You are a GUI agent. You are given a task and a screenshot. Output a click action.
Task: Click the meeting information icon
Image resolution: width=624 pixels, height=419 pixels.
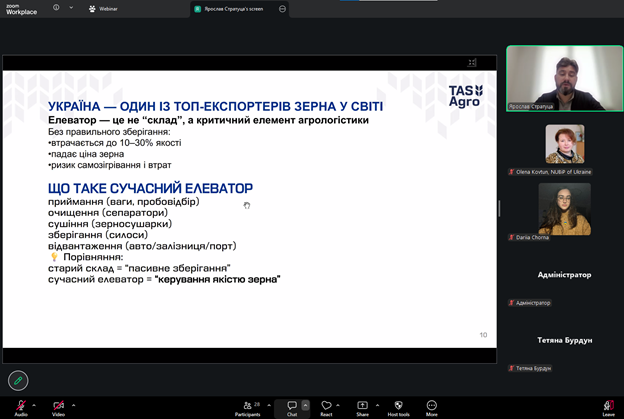56,8
